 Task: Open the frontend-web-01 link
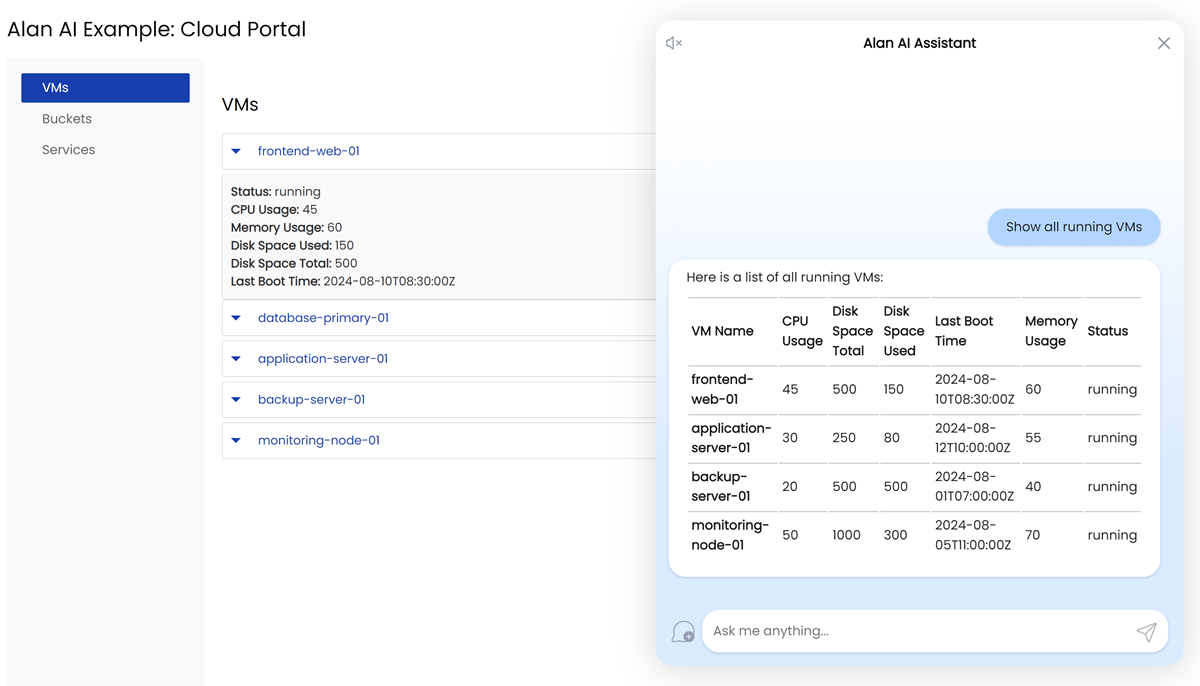coord(308,151)
